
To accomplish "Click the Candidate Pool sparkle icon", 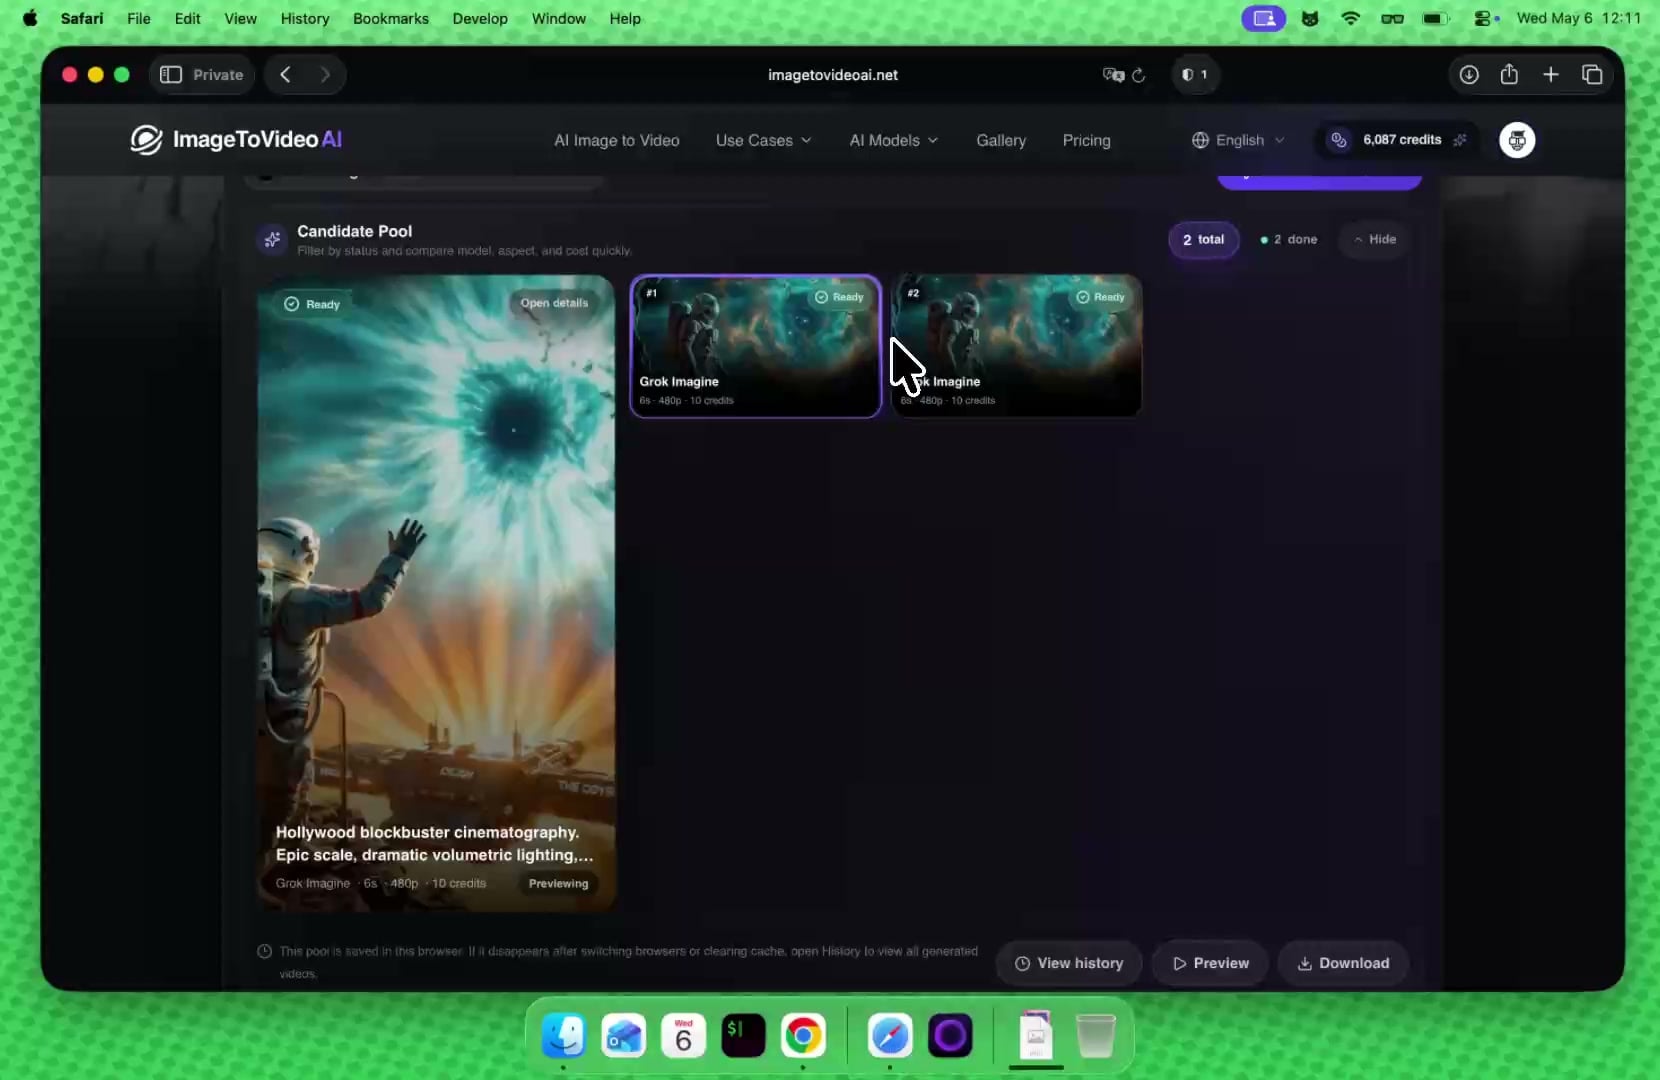I will click(x=272, y=240).
